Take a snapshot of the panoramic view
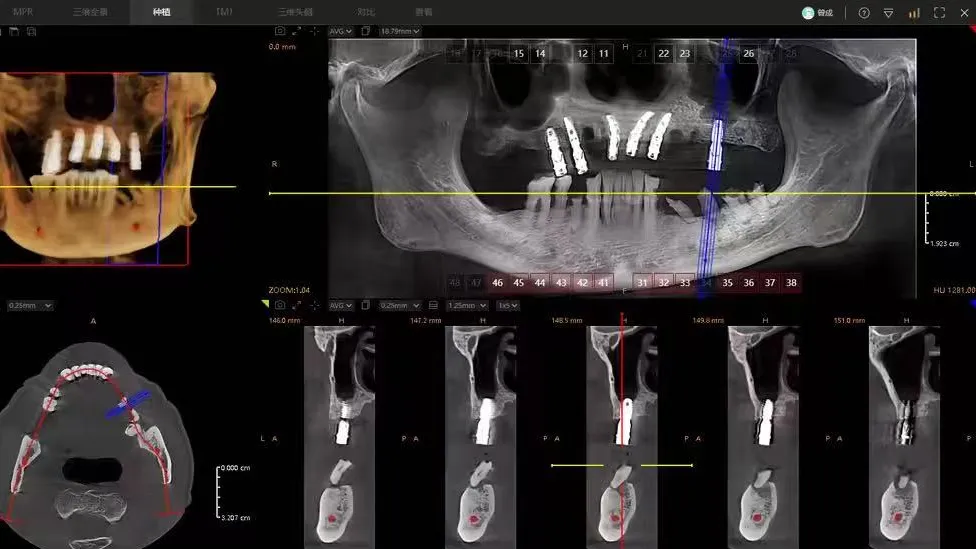The image size is (976, 549). 280,30
